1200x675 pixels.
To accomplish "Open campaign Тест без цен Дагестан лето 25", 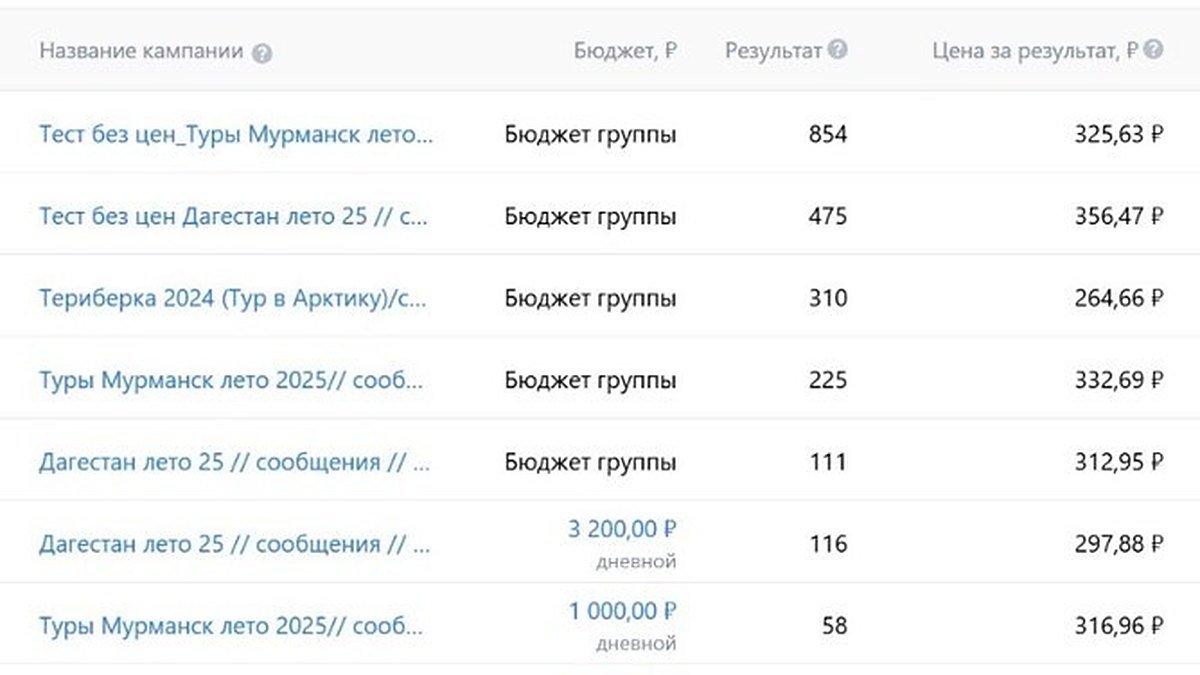I will click(x=234, y=217).
